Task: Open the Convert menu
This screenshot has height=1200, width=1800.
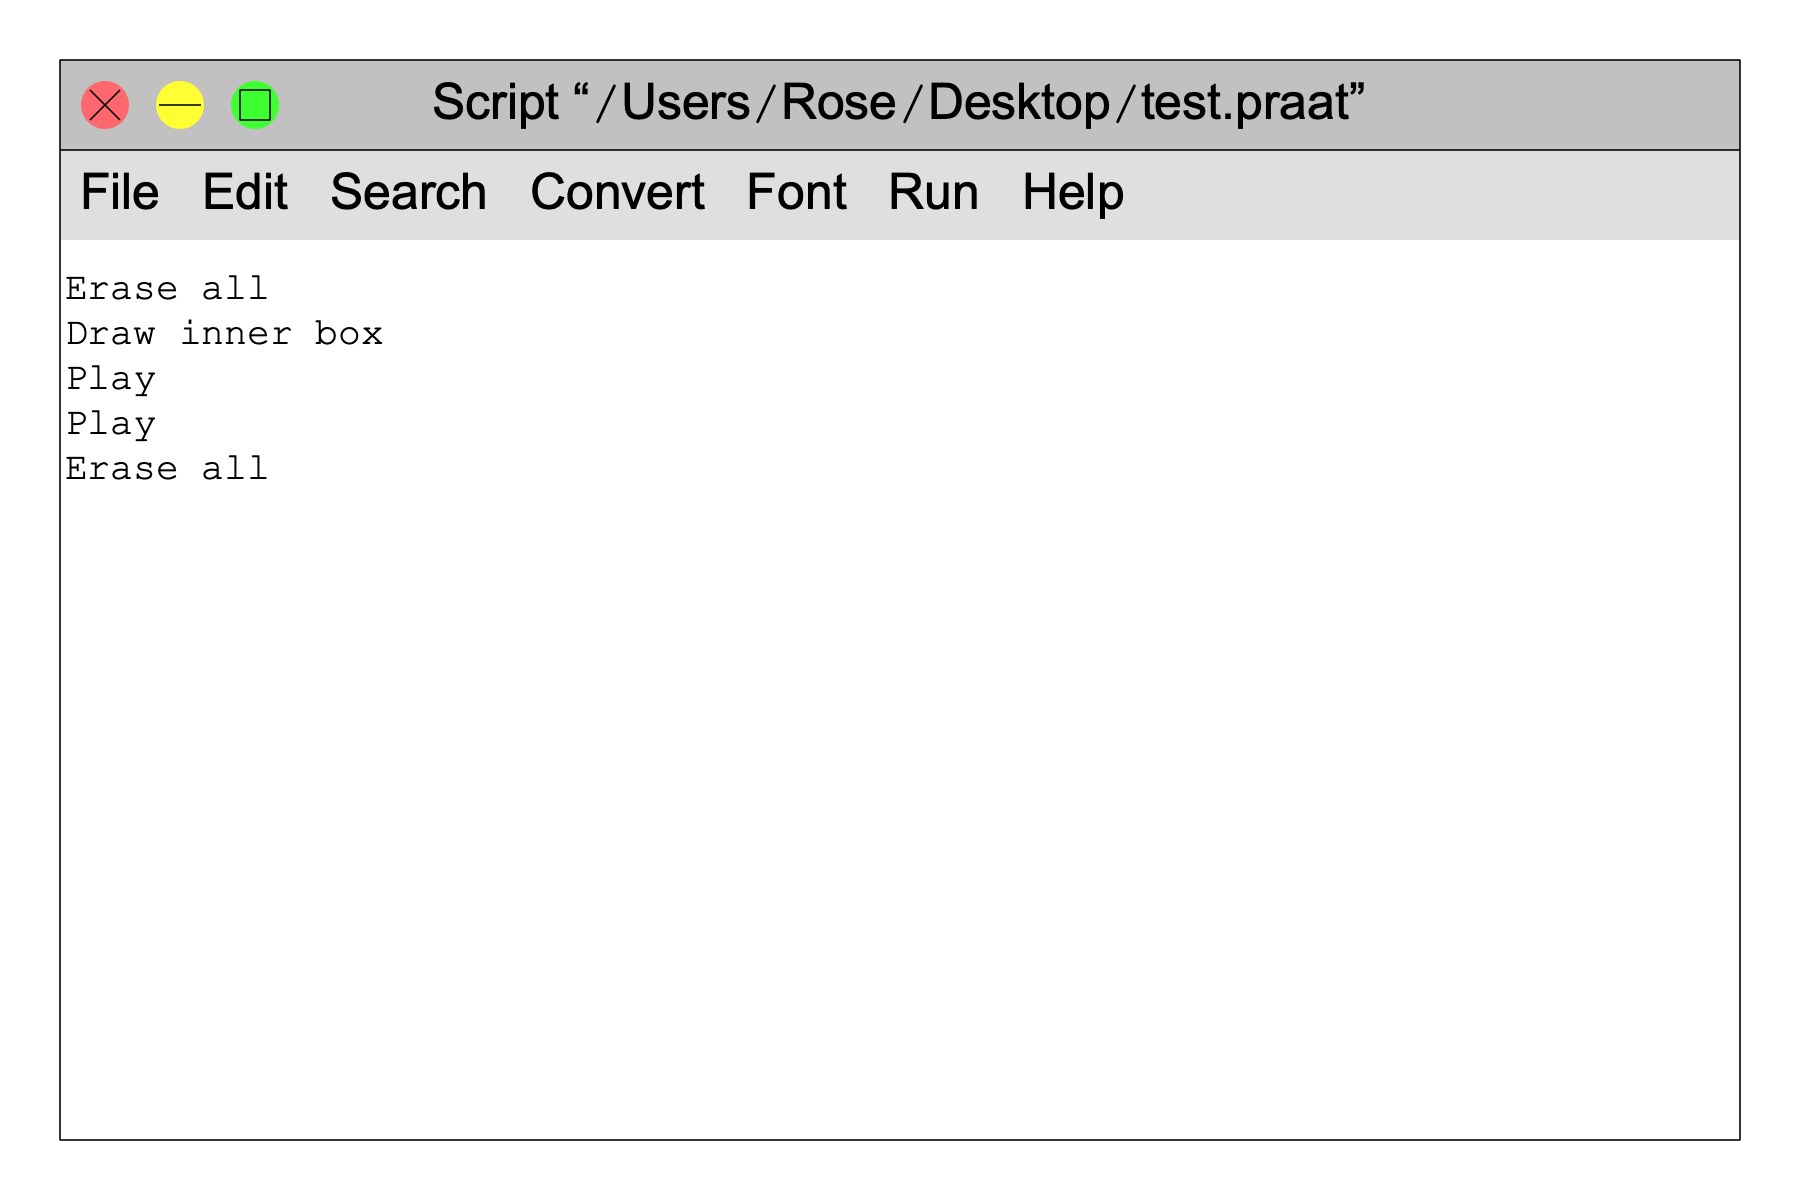Action: (617, 192)
